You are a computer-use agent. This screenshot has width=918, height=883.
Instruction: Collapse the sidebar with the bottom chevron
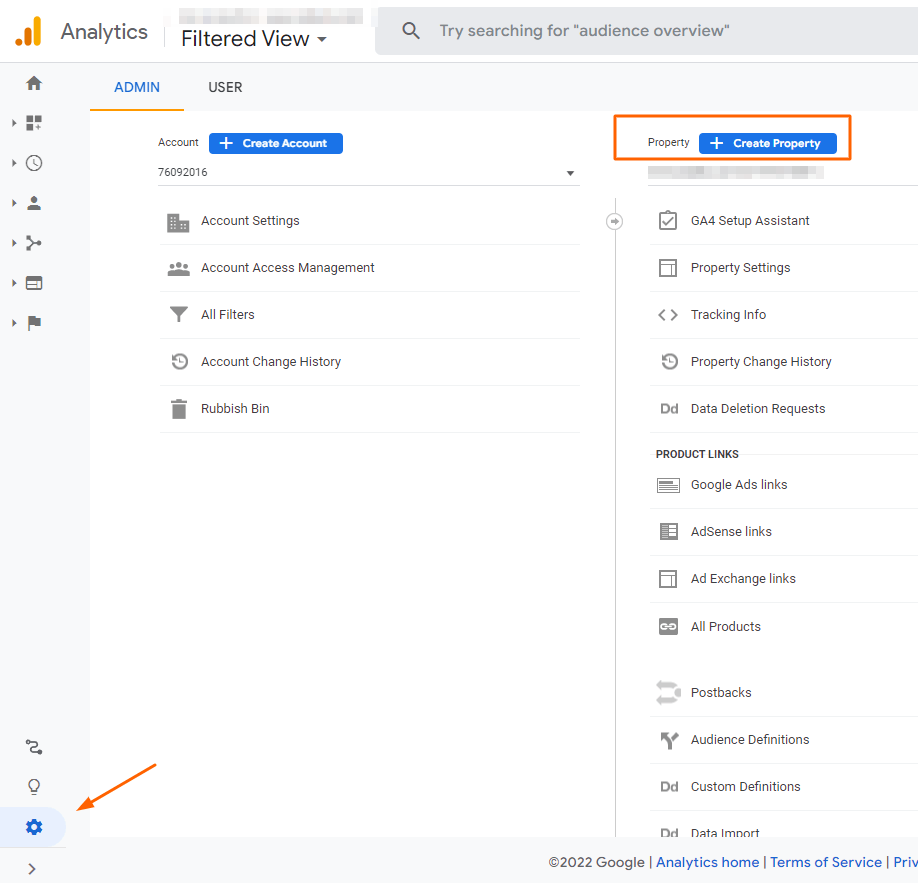point(33,868)
